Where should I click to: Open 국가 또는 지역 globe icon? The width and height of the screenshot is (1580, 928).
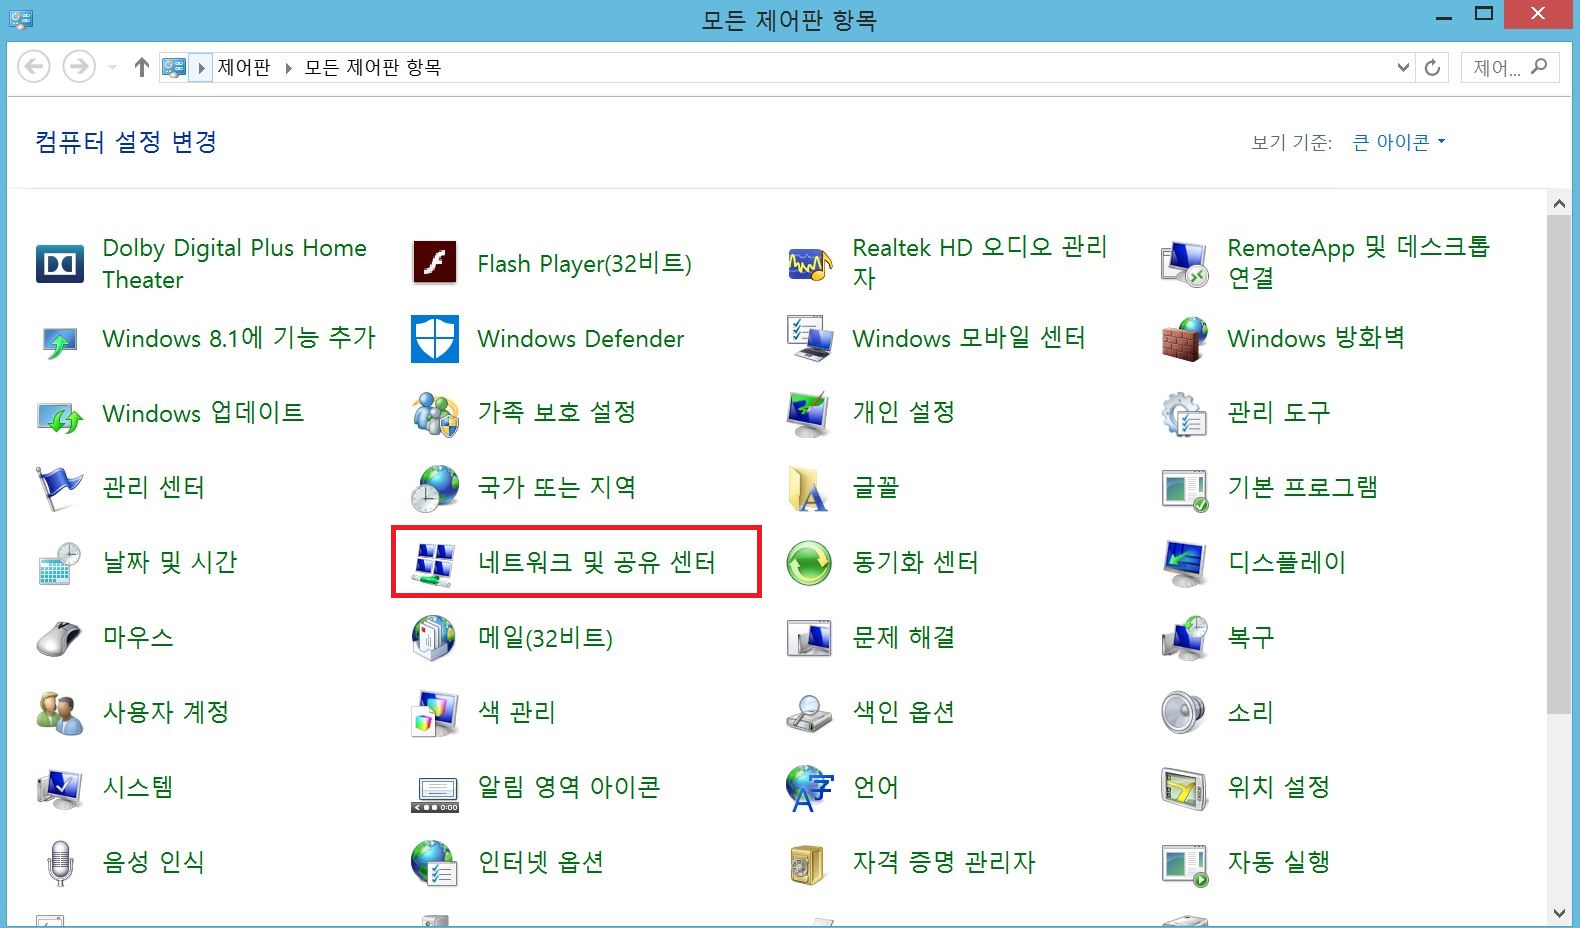click(x=435, y=488)
